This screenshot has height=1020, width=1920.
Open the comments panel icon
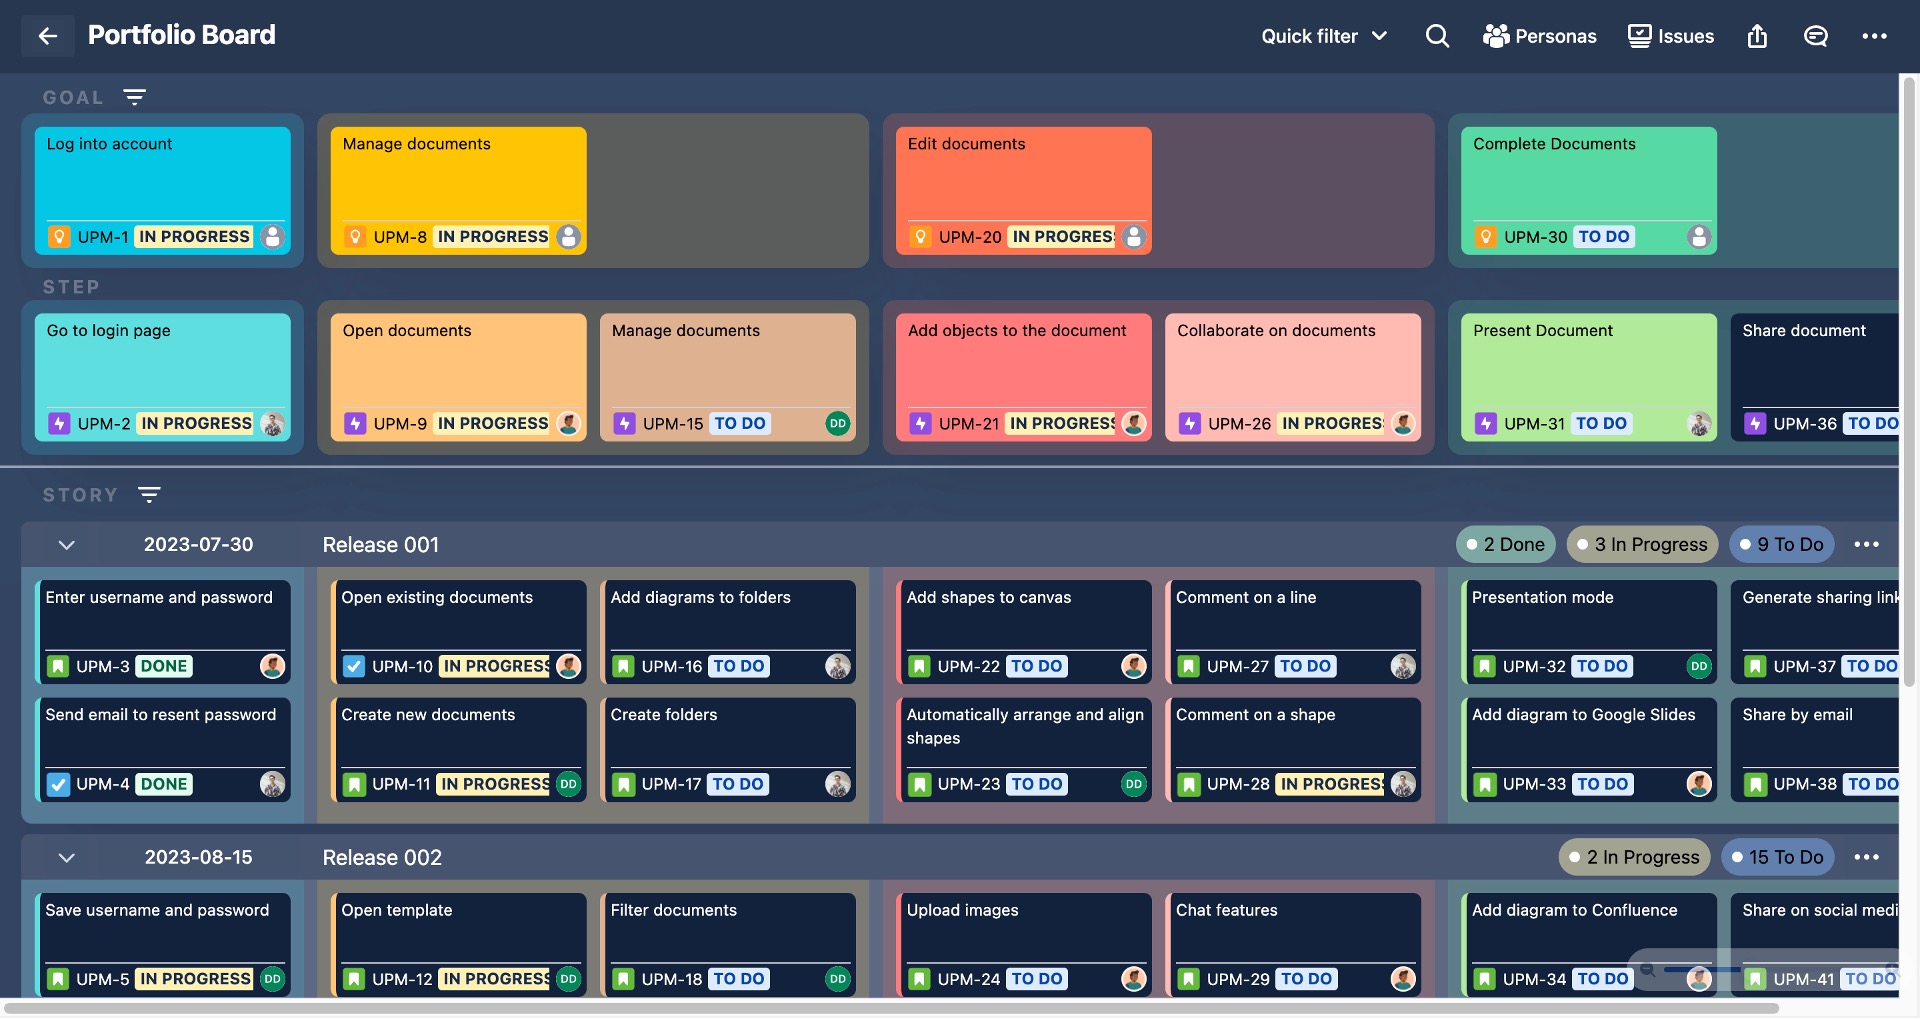[x=1815, y=36]
